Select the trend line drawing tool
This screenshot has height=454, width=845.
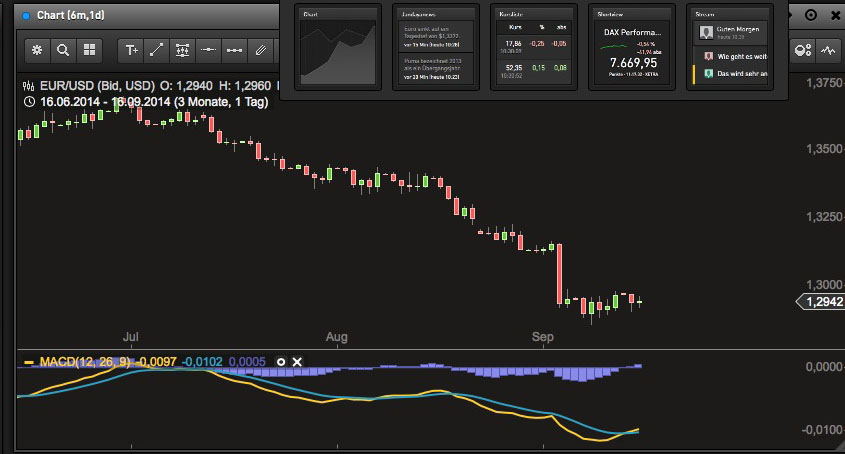[156, 51]
